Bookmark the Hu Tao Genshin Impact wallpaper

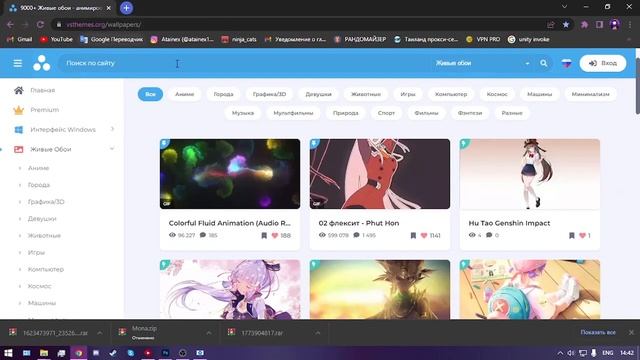pos(571,236)
